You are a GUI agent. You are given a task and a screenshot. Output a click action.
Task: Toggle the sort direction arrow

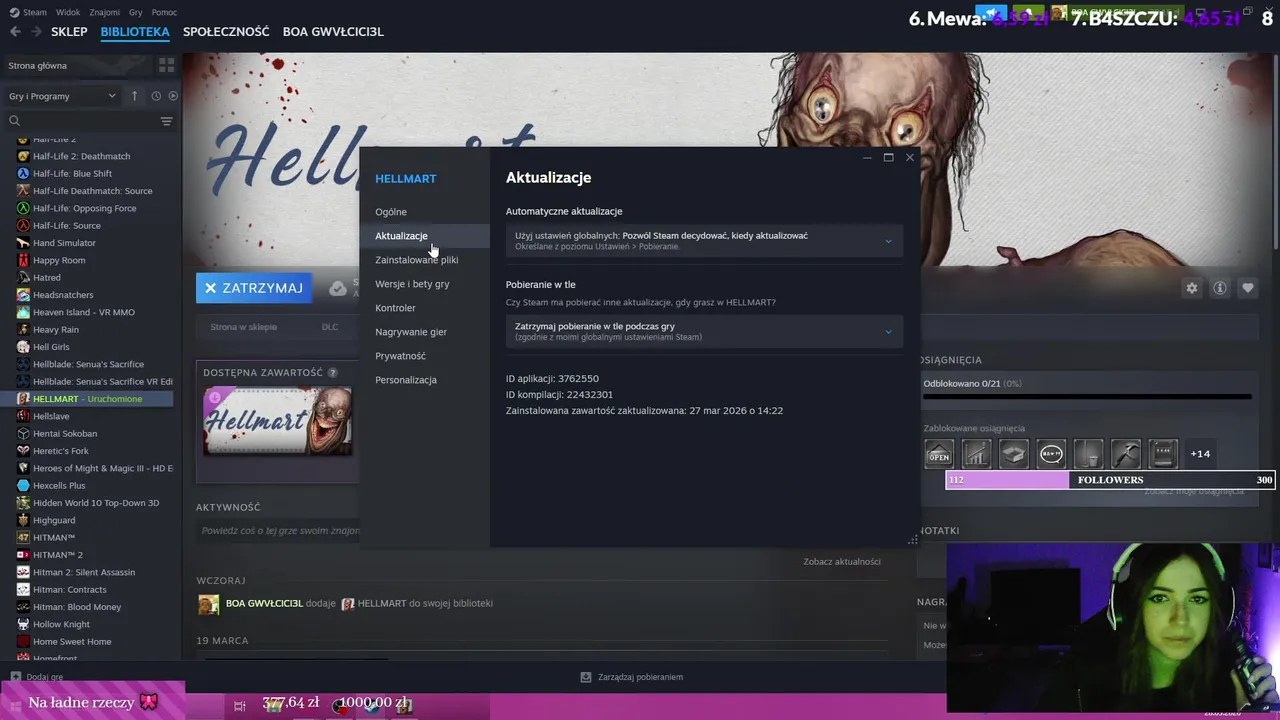coord(134,96)
